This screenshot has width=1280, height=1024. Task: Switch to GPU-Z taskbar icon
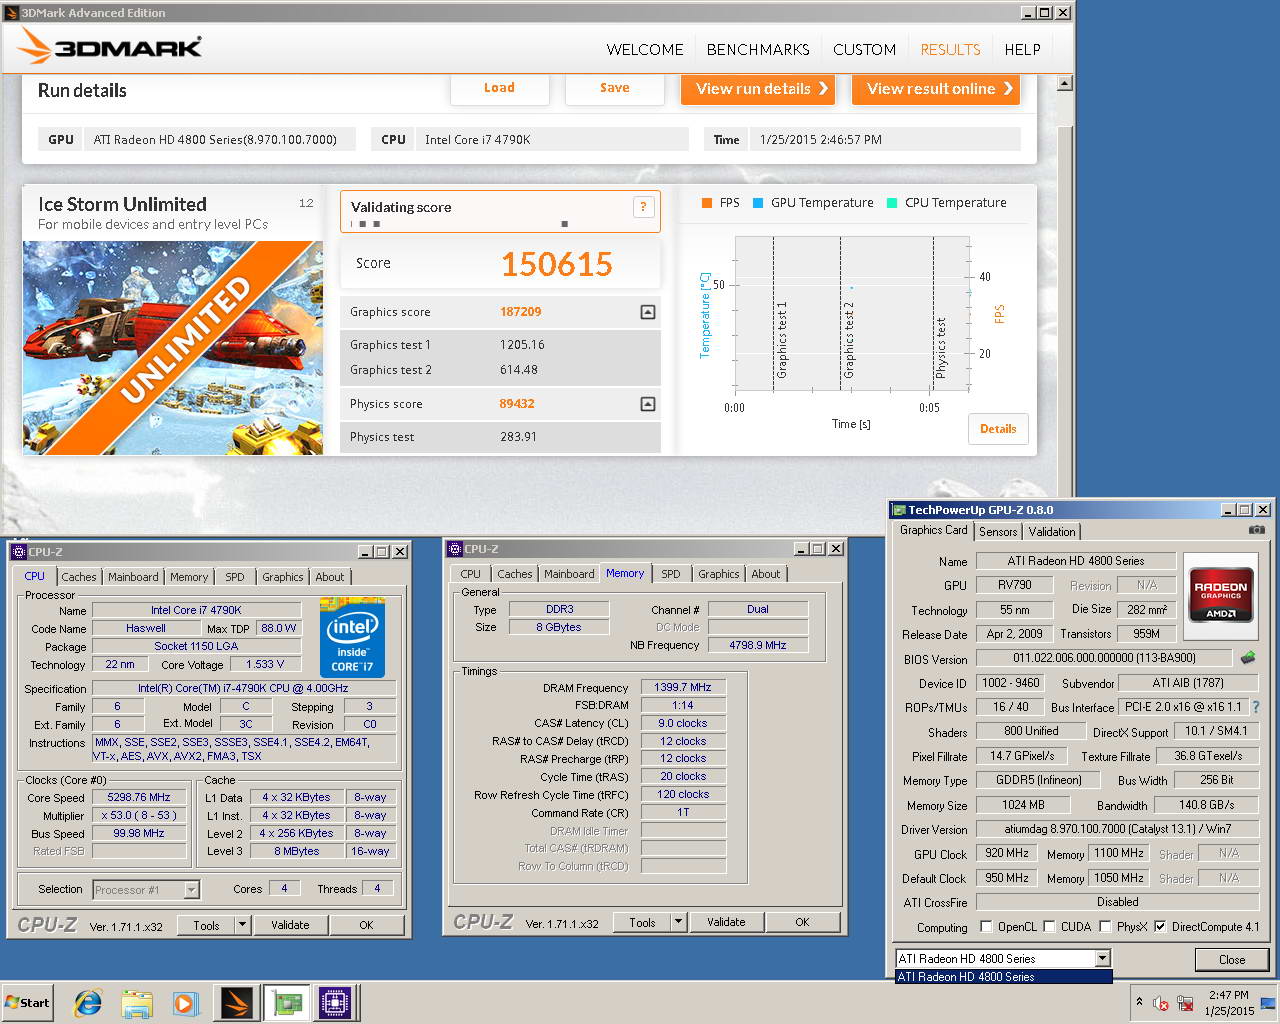click(x=287, y=1003)
